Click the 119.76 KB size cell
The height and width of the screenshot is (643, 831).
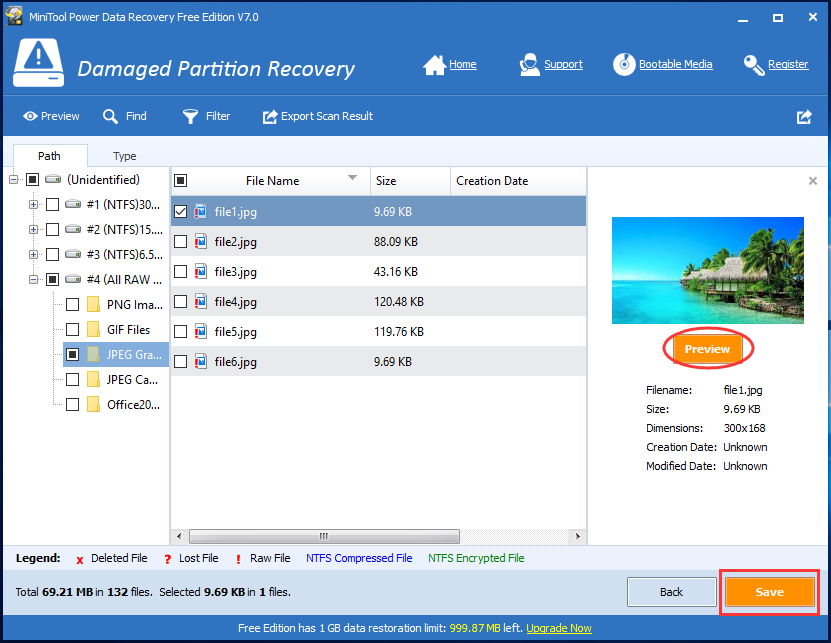399,331
